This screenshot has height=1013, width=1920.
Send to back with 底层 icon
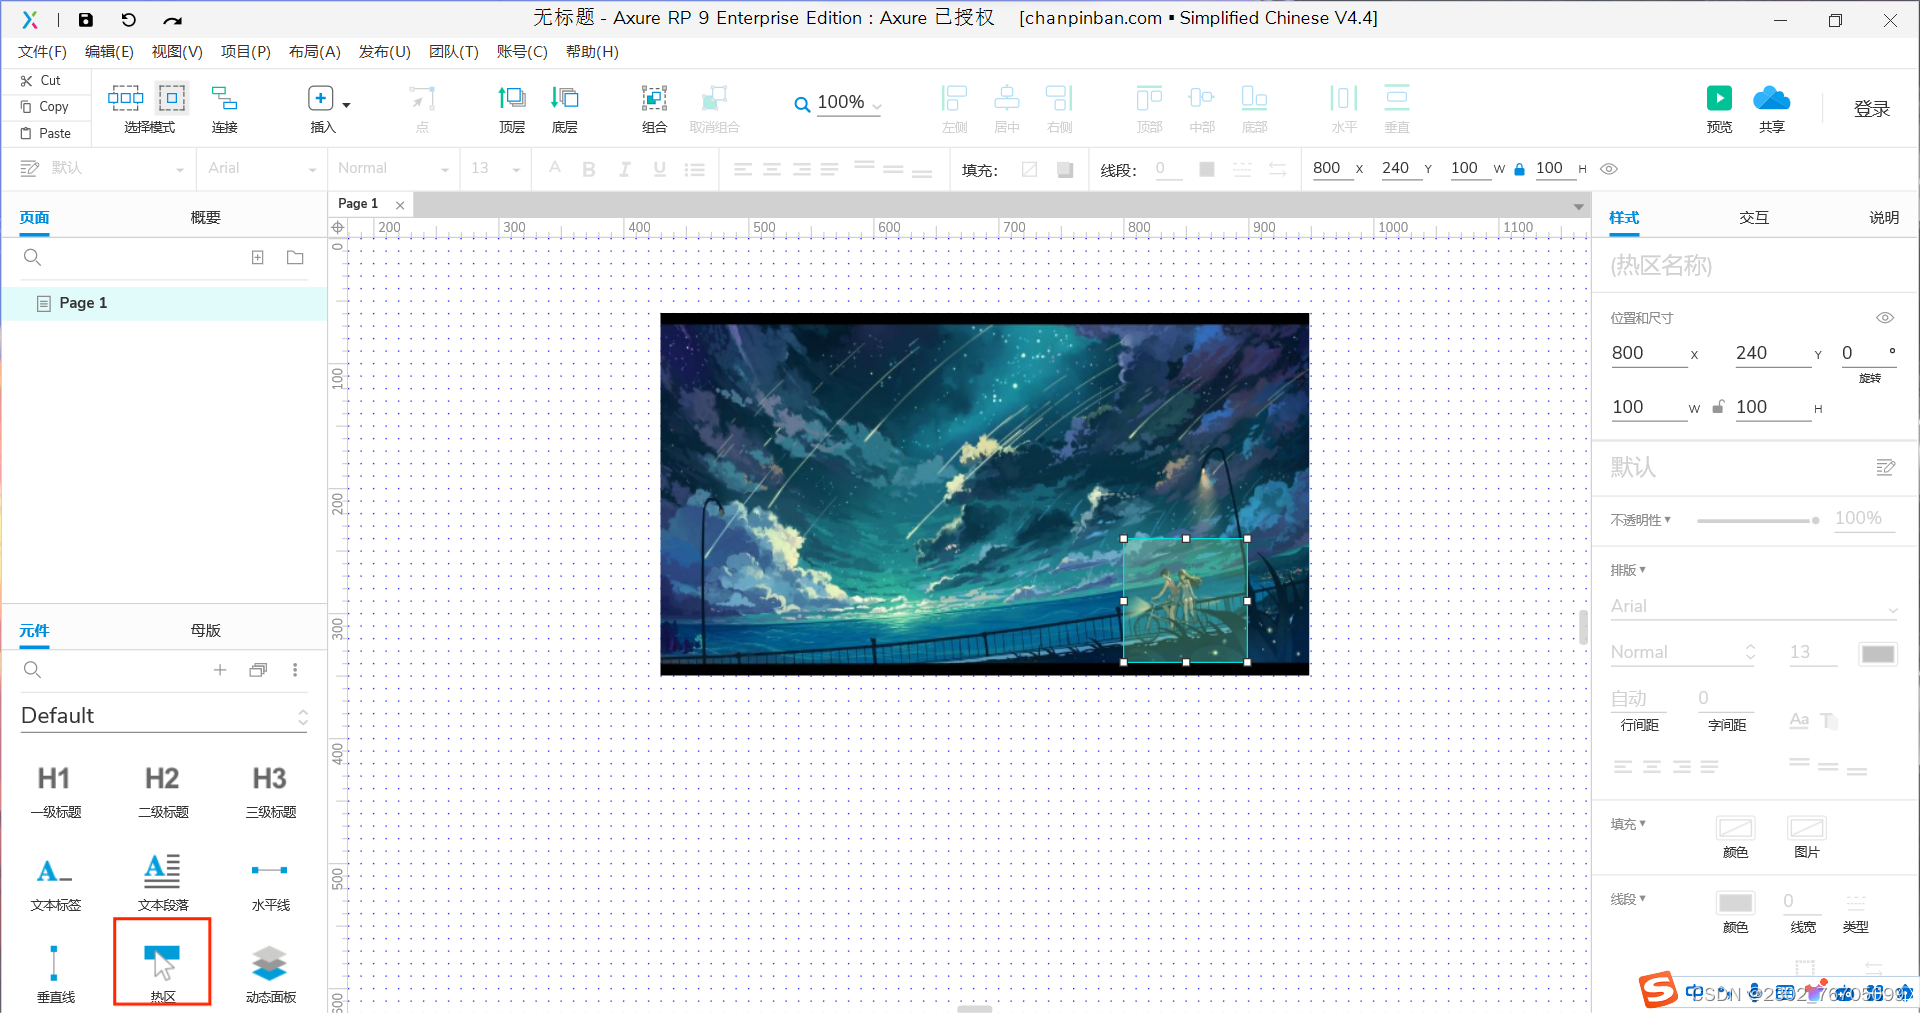565,98
